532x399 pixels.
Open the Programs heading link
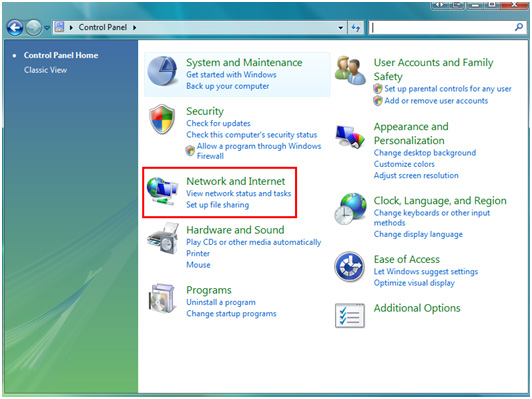click(x=209, y=290)
